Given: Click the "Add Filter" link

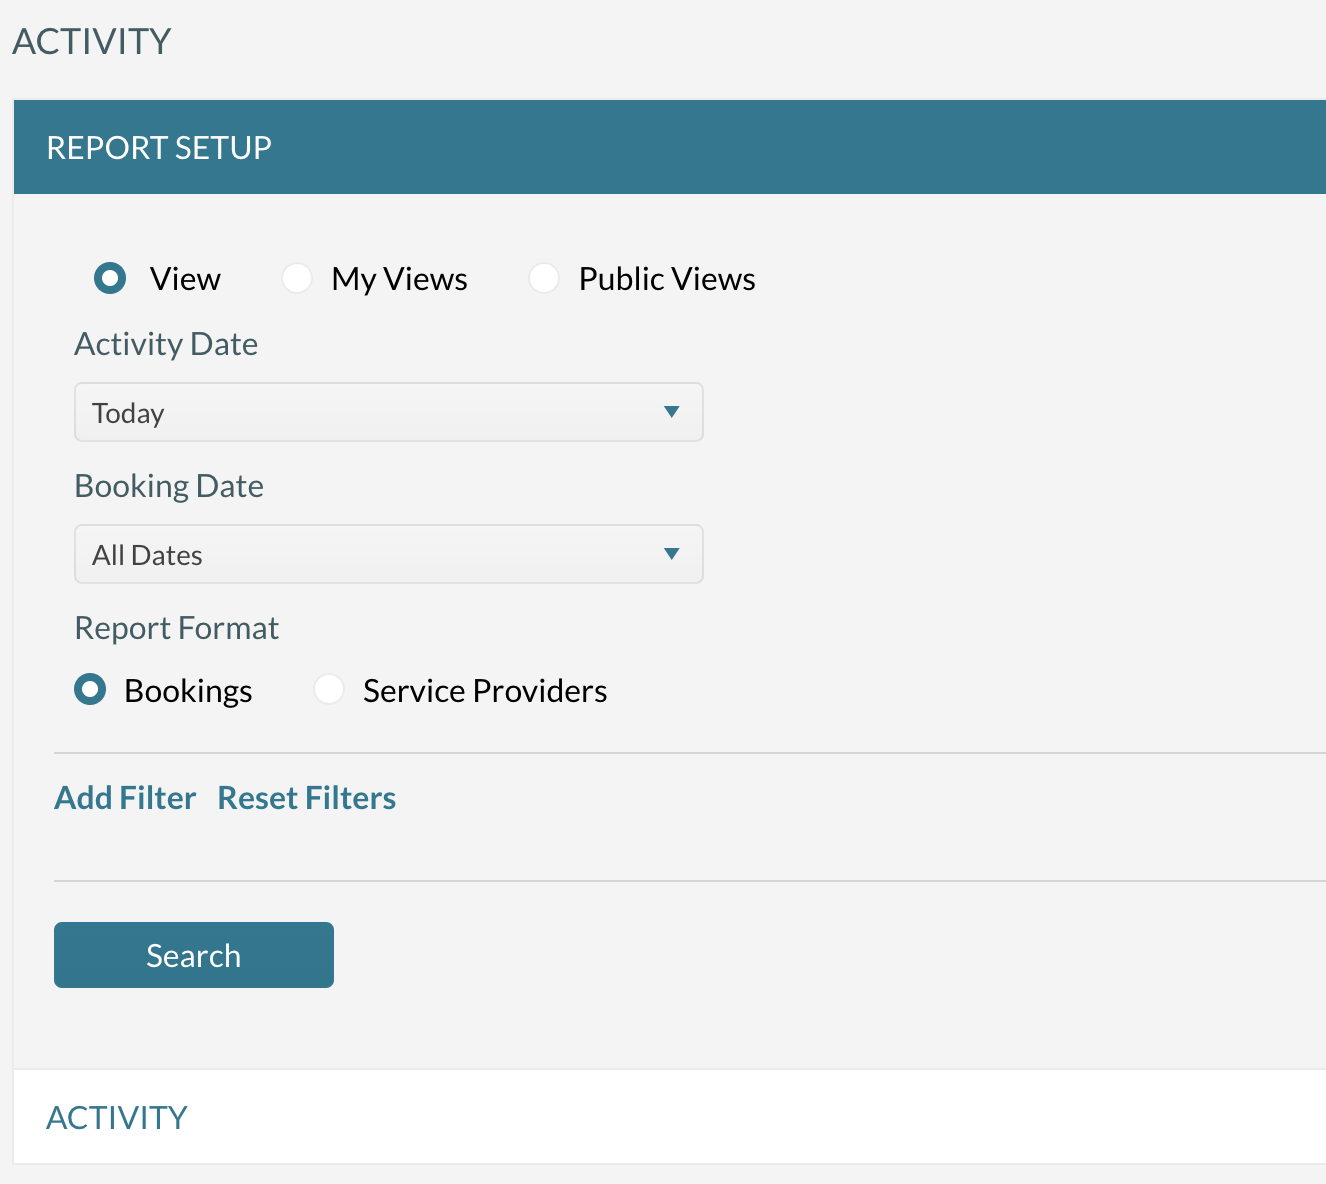Looking at the screenshot, I should (x=124, y=797).
